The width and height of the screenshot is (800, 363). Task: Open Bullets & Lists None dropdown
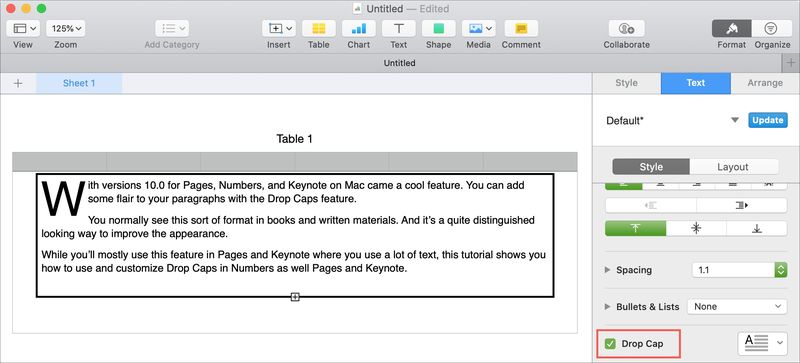point(737,306)
